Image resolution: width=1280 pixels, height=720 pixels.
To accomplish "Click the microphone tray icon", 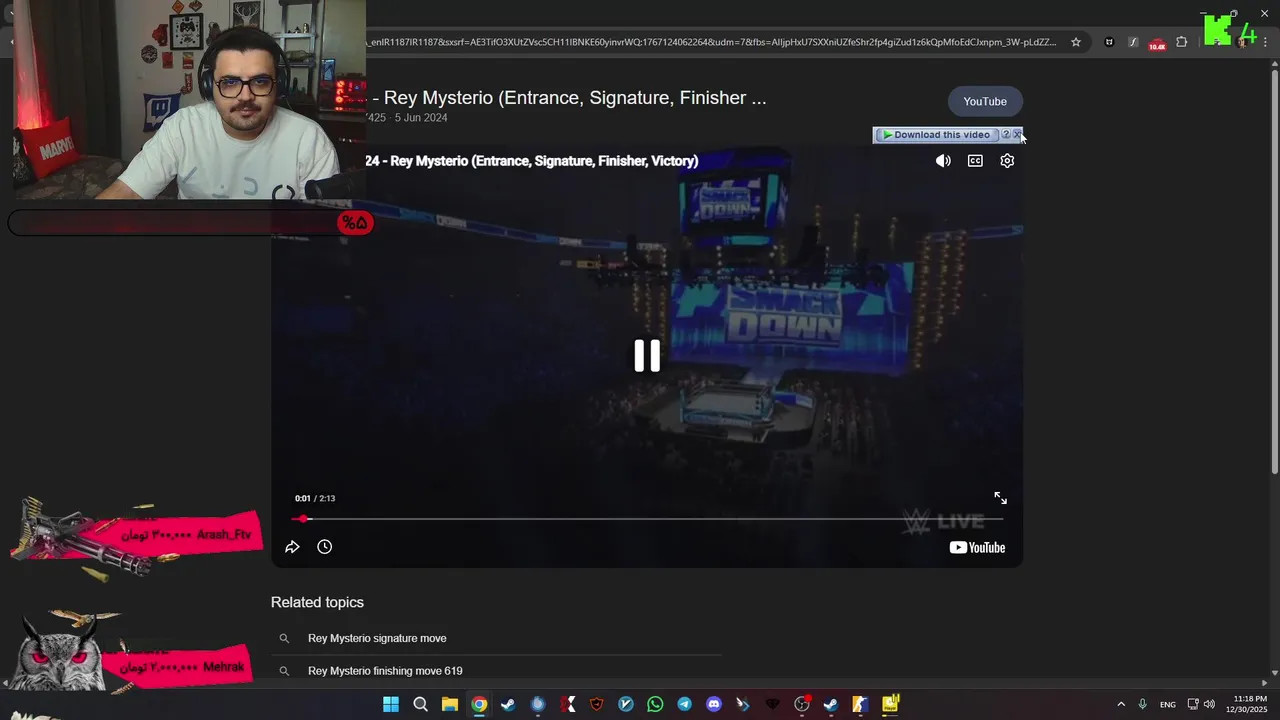I will 1142,704.
